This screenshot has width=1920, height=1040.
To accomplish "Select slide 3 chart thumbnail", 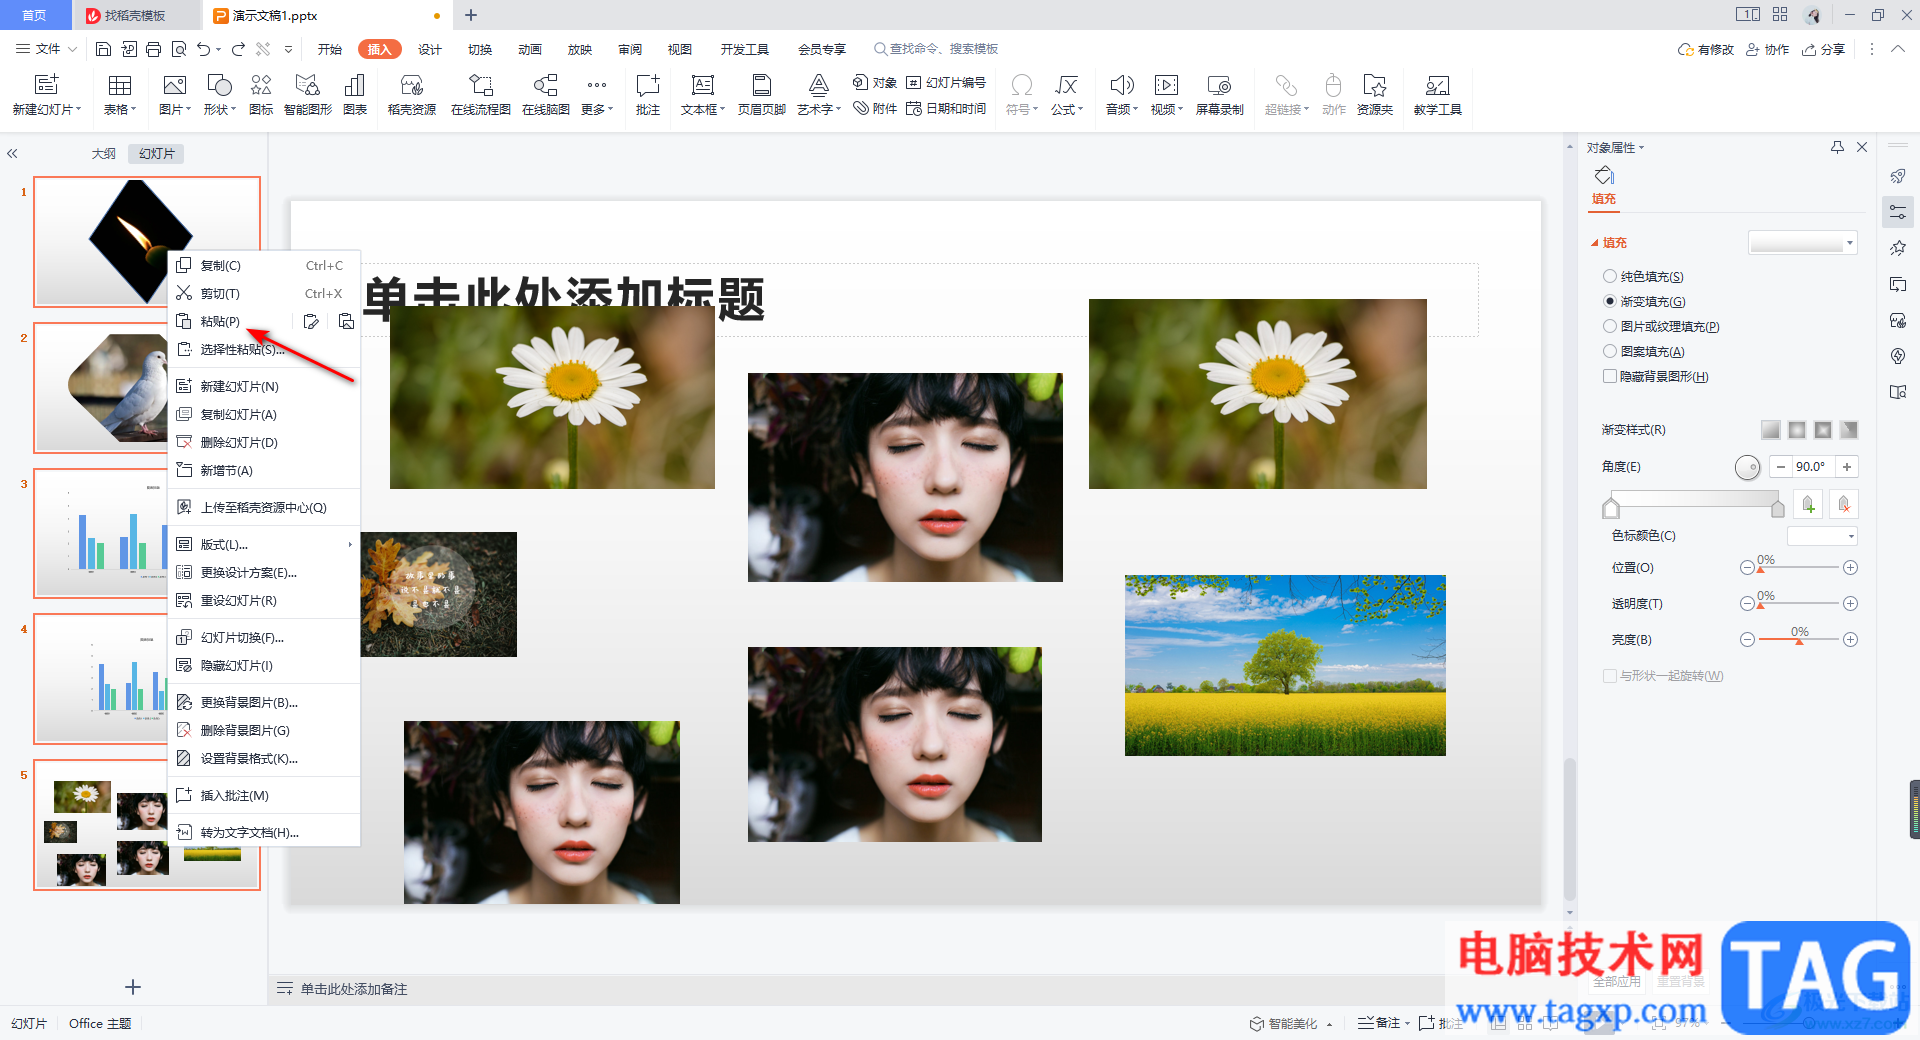I will tap(100, 533).
